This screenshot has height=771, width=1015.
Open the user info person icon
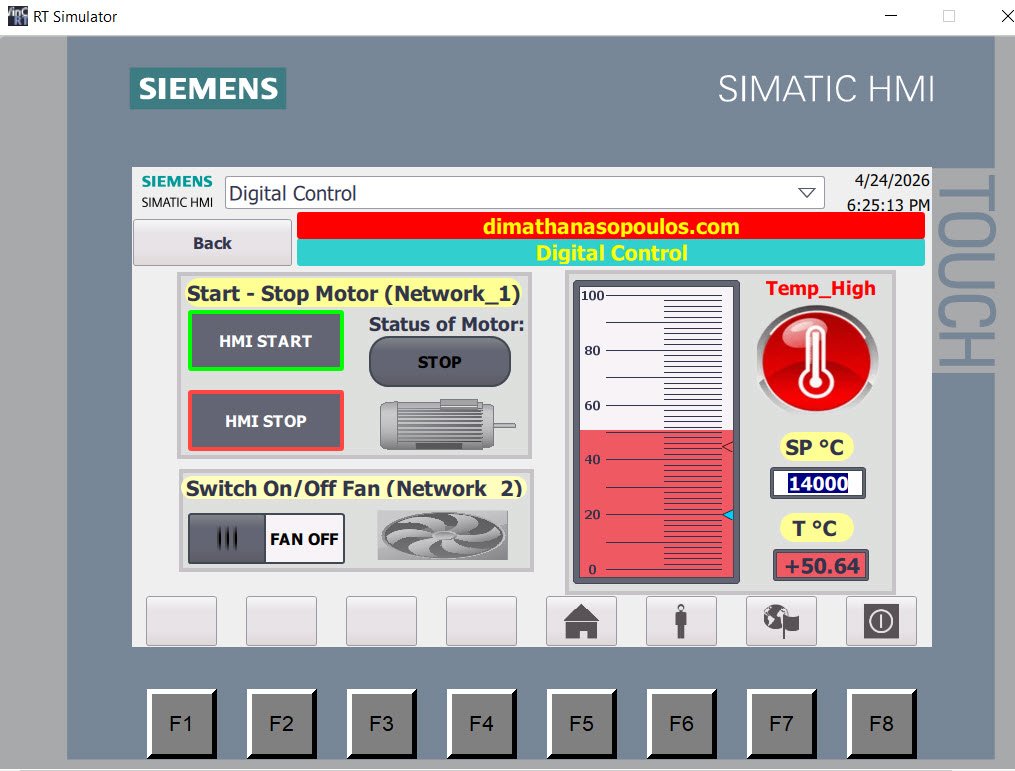pos(681,621)
